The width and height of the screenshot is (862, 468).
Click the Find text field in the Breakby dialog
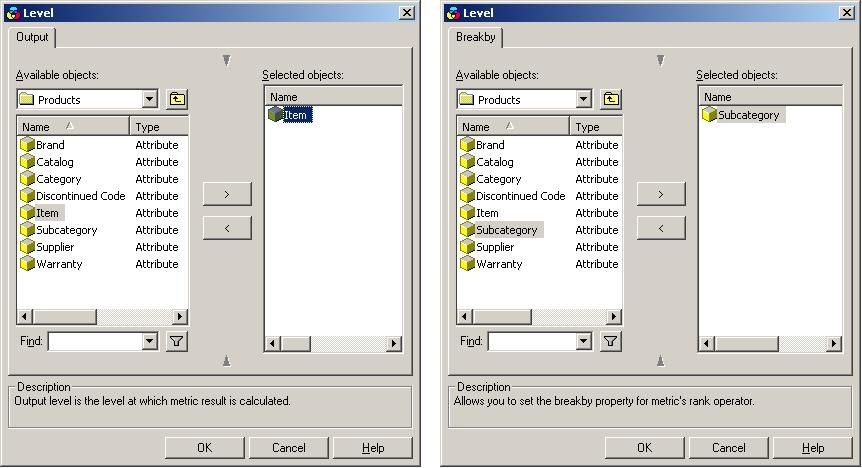(531, 341)
